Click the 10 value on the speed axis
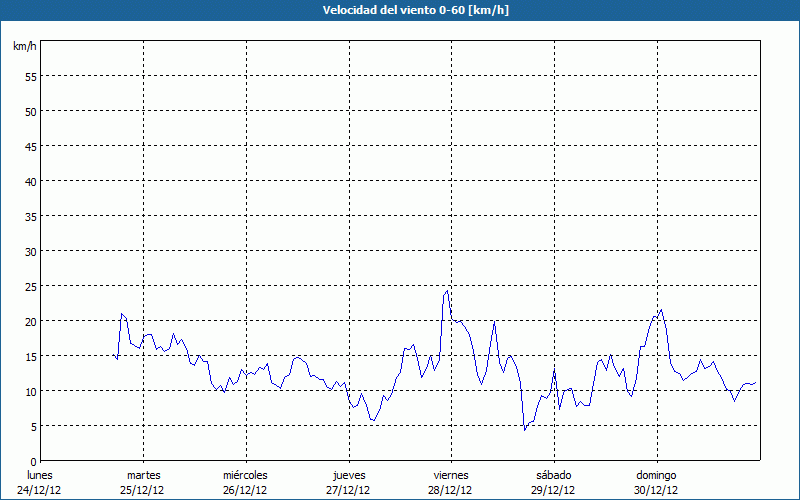Image resolution: width=800 pixels, height=500 pixels. tap(30, 391)
